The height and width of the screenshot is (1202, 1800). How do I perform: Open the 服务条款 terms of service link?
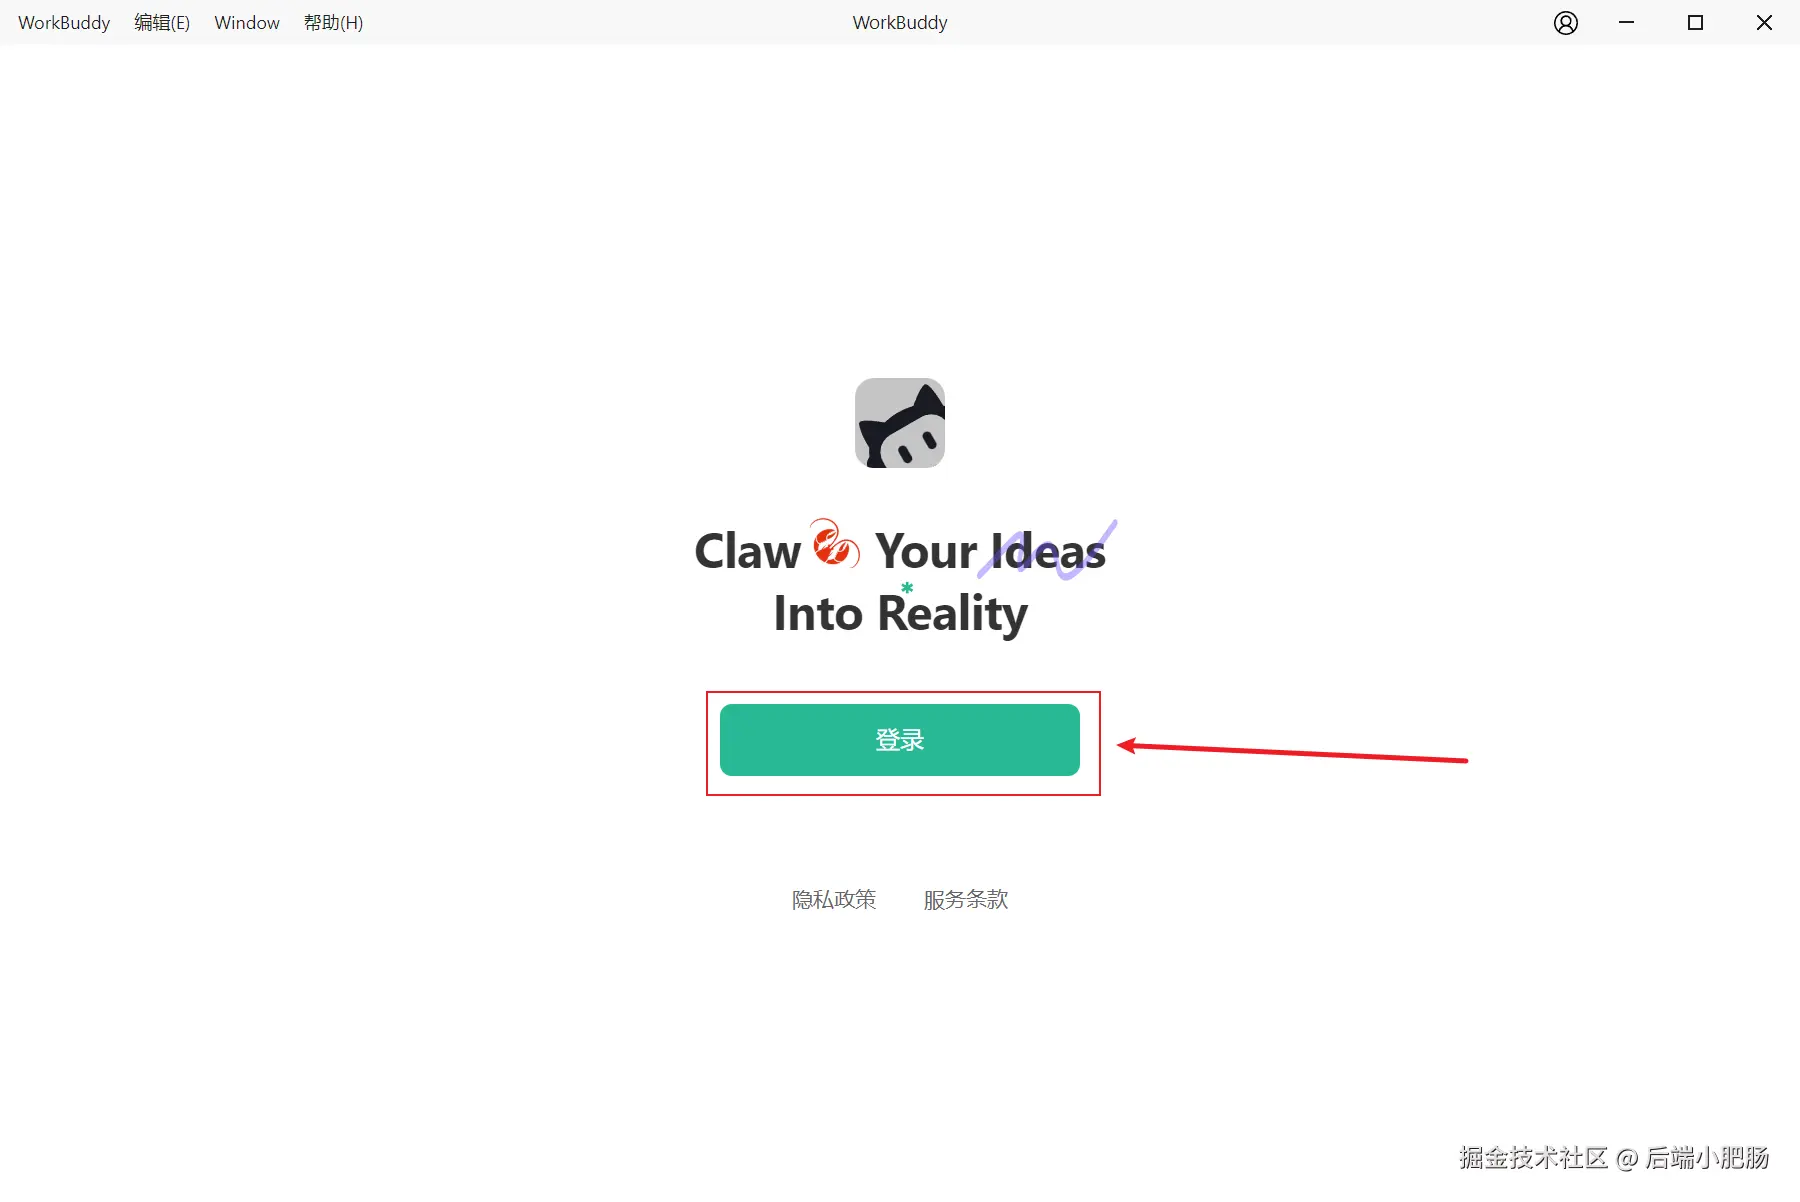pyautogui.click(x=966, y=900)
